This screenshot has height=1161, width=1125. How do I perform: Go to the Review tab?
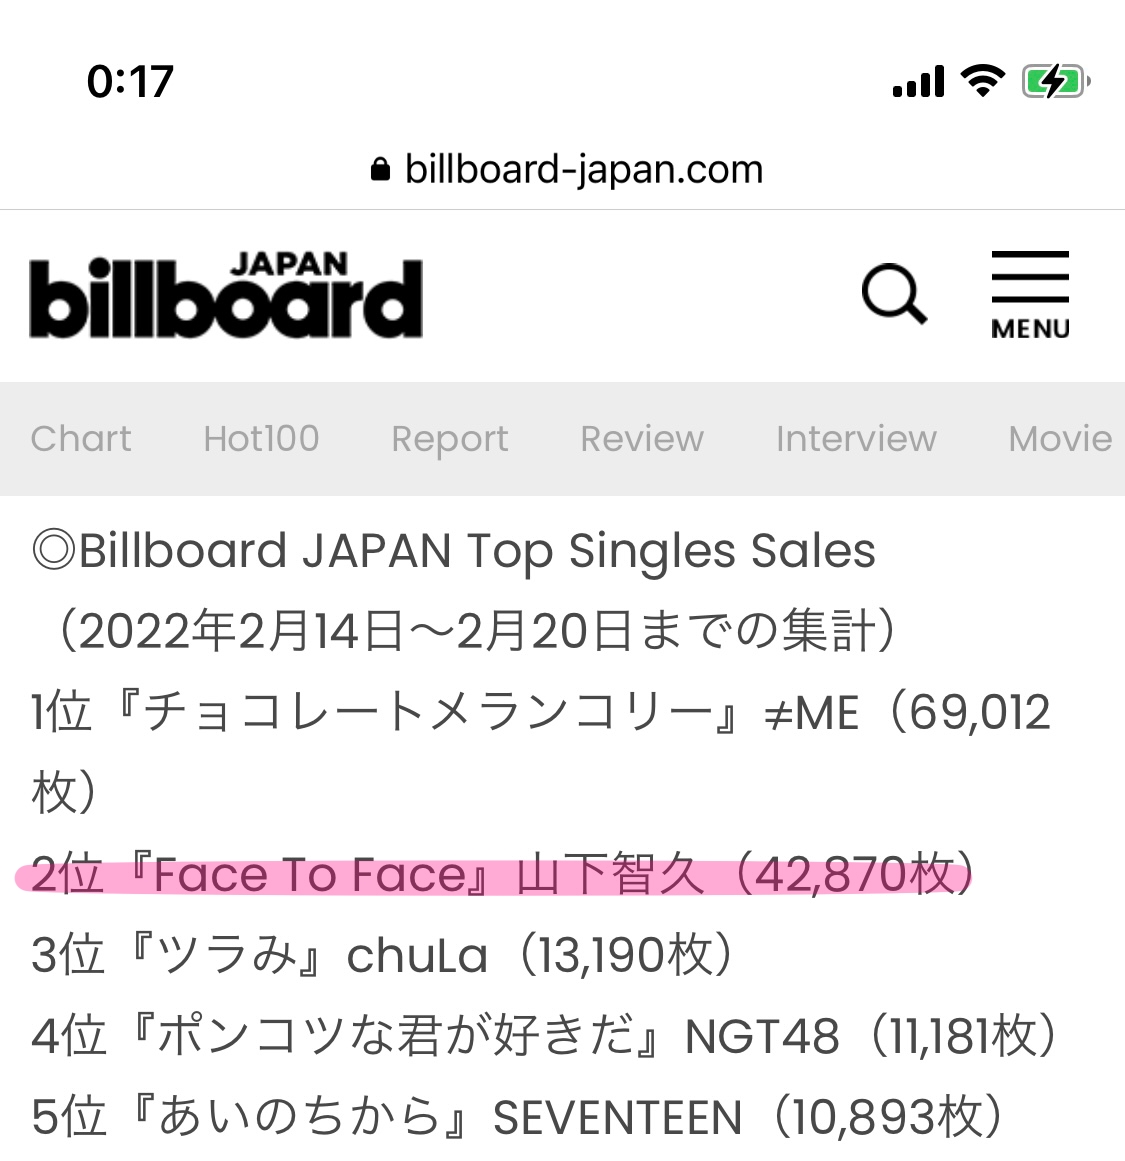[x=642, y=439]
